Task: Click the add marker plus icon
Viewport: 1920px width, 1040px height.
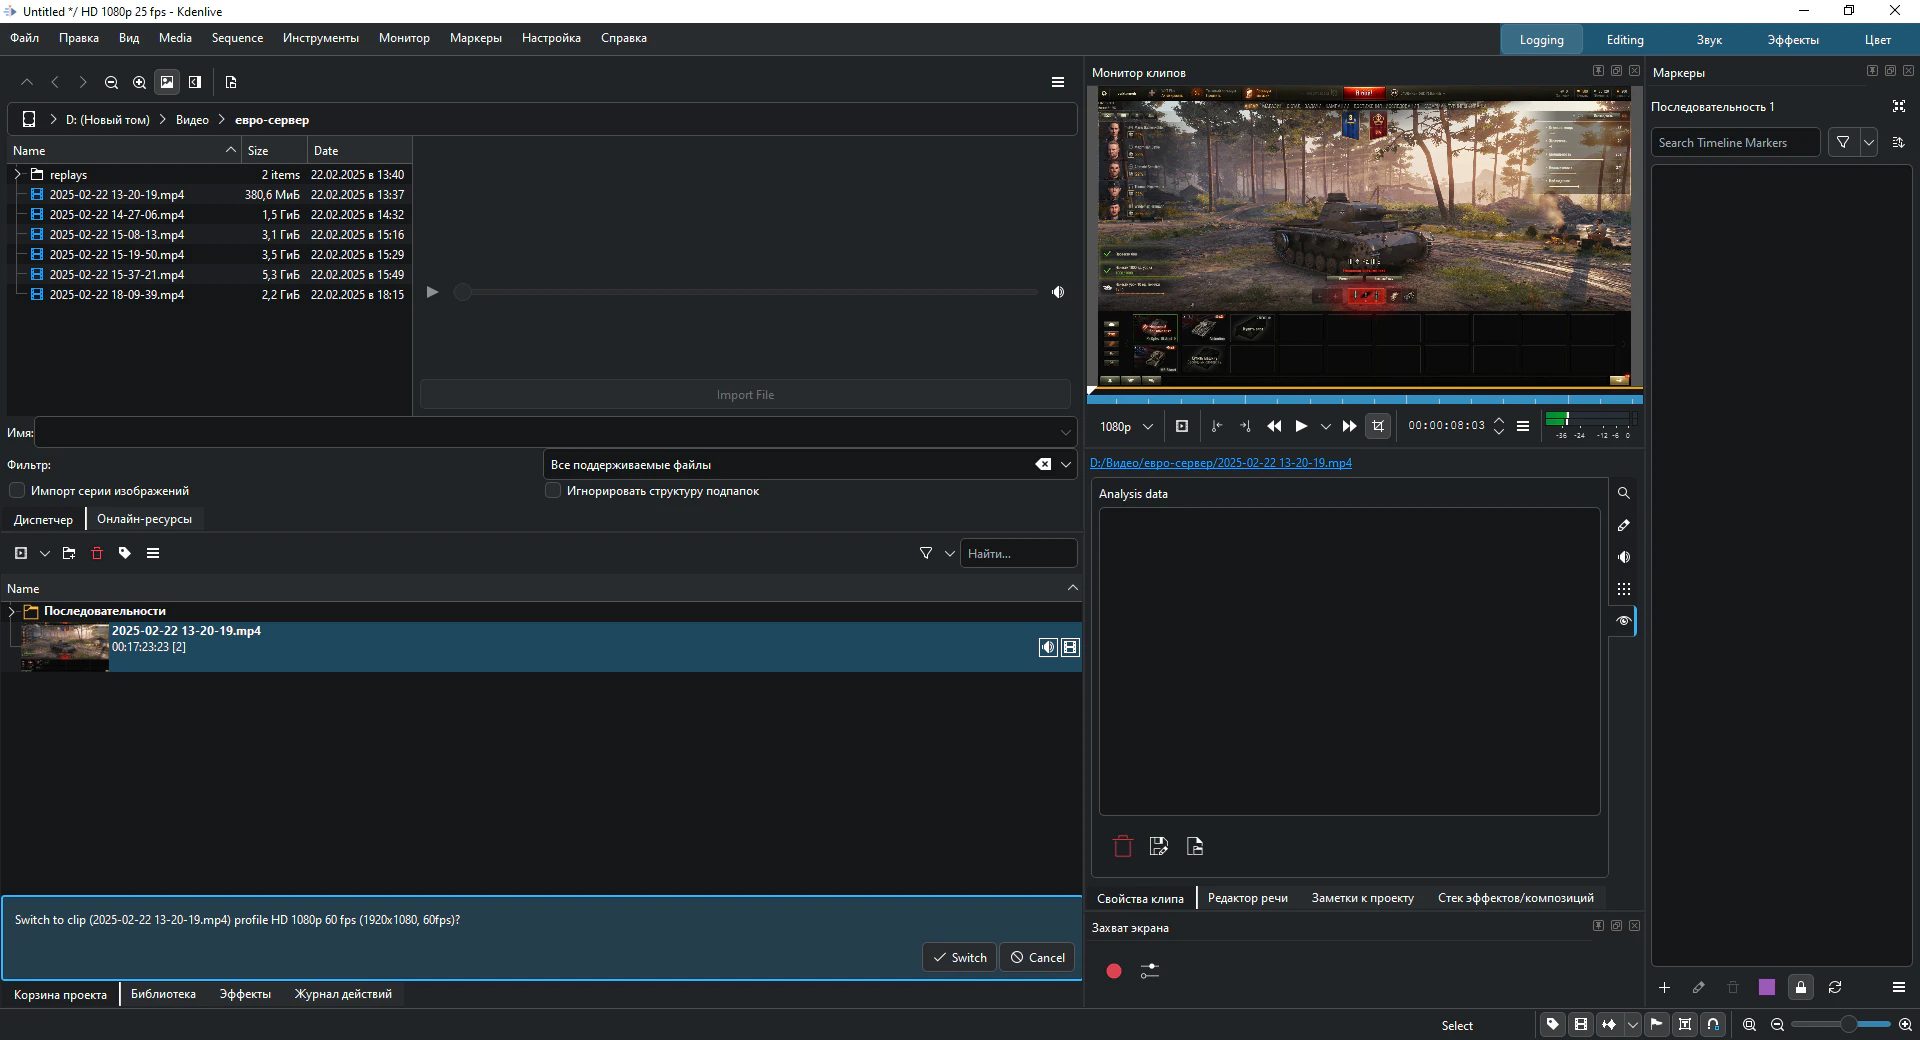Action: pos(1665,987)
